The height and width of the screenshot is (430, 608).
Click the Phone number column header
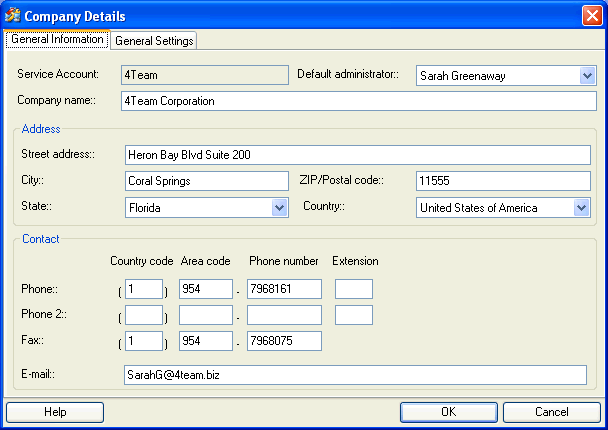coord(284,261)
